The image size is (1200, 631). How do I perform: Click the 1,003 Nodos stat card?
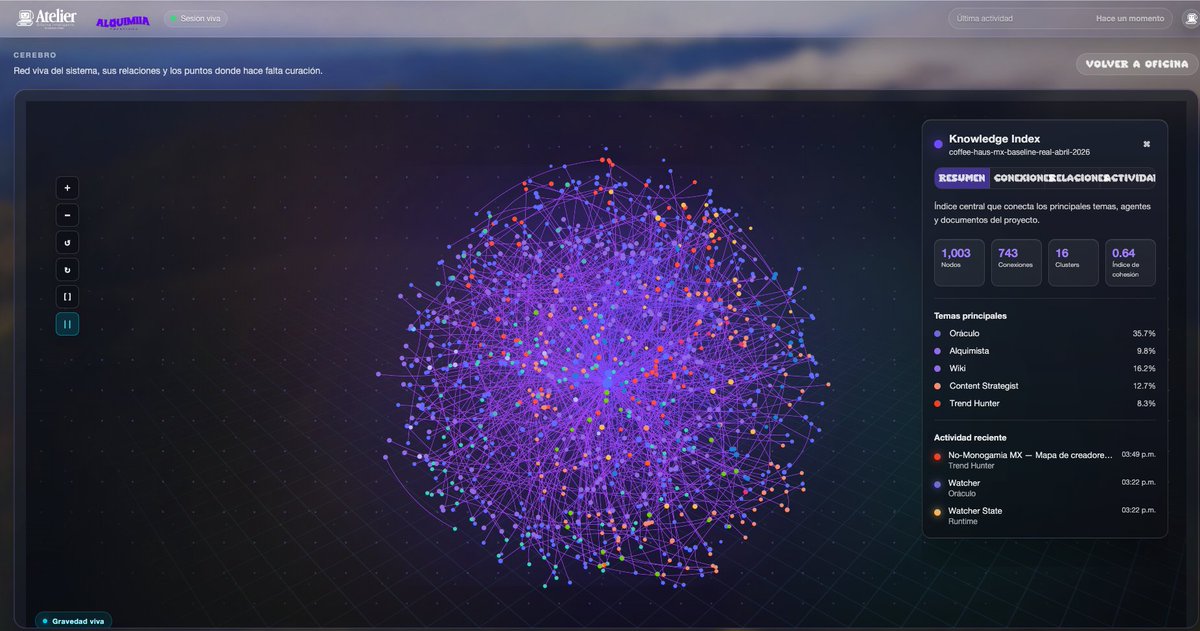tap(959, 262)
